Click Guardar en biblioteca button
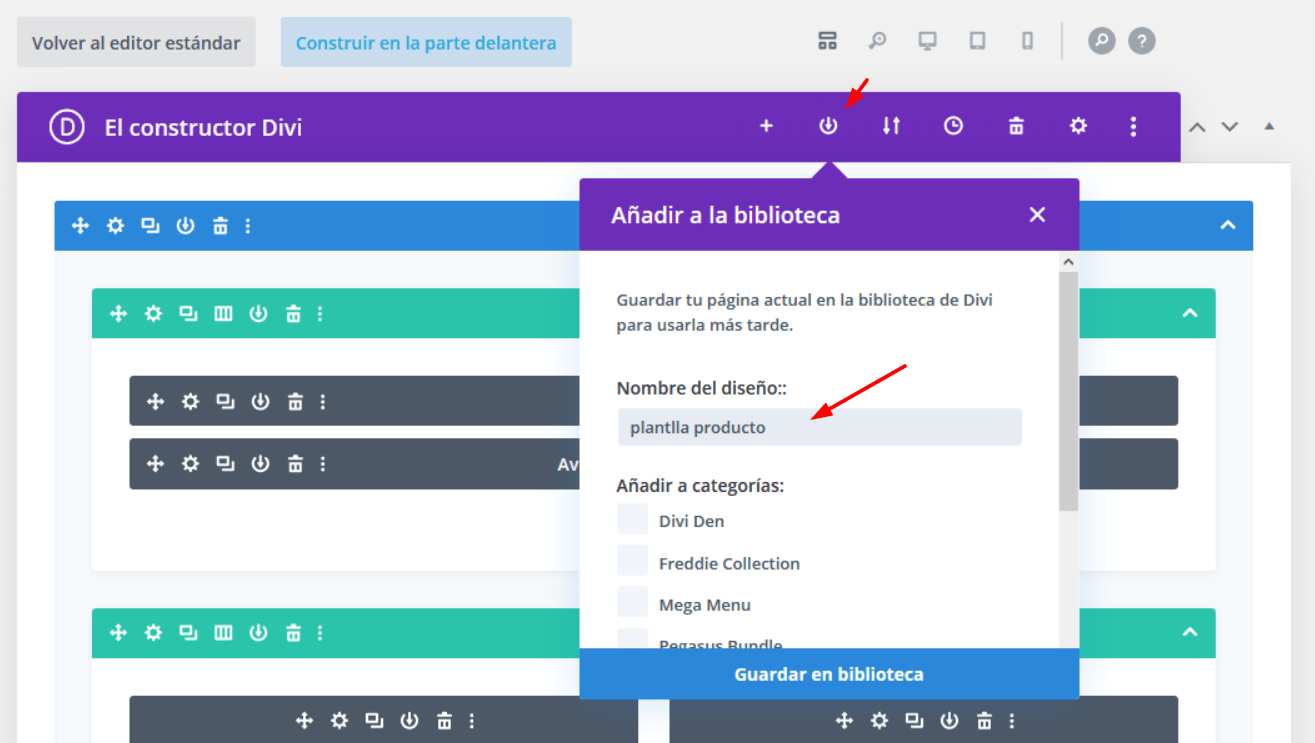Screen dimensions: 1315x743 click(829, 674)
